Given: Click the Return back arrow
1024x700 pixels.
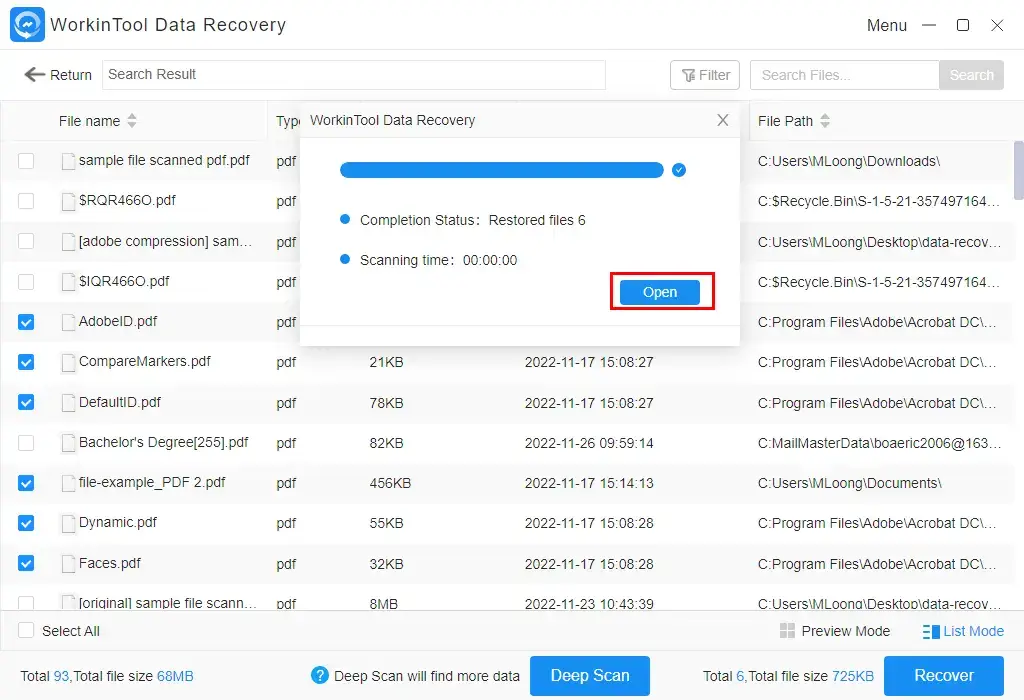Looking at the screenshot, I should coord(36,75).
